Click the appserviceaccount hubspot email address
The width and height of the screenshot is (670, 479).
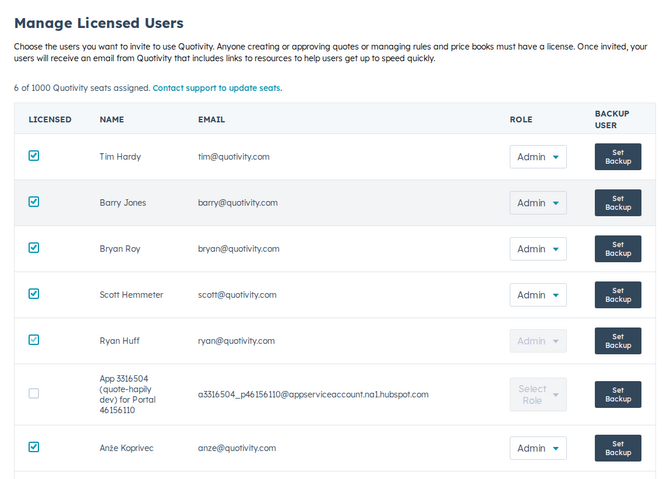pos(313,394)
